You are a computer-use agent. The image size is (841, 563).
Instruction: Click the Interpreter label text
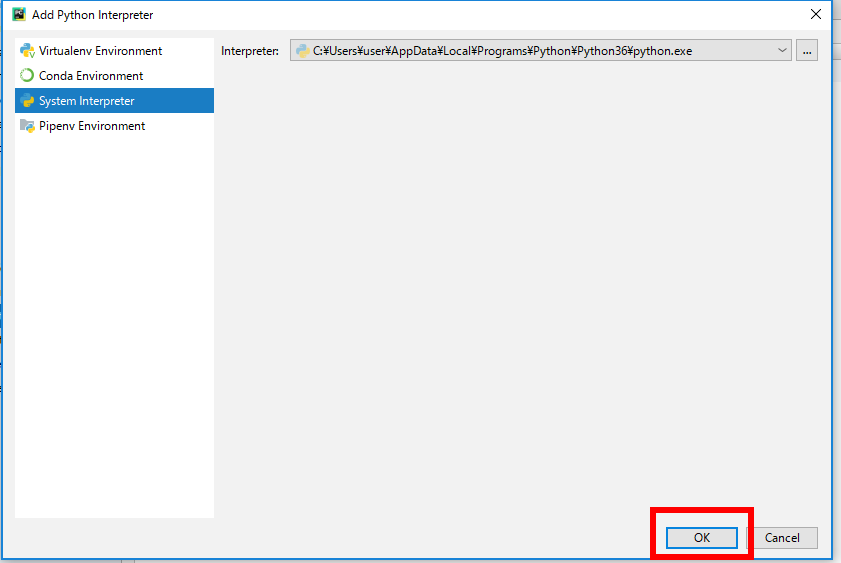[x=250, y=51]
